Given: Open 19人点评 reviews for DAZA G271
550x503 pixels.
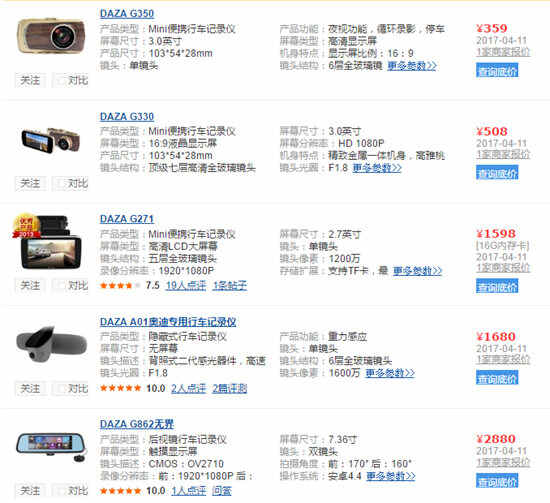Looking at the screenshot, I should click(x=186, y=286).
